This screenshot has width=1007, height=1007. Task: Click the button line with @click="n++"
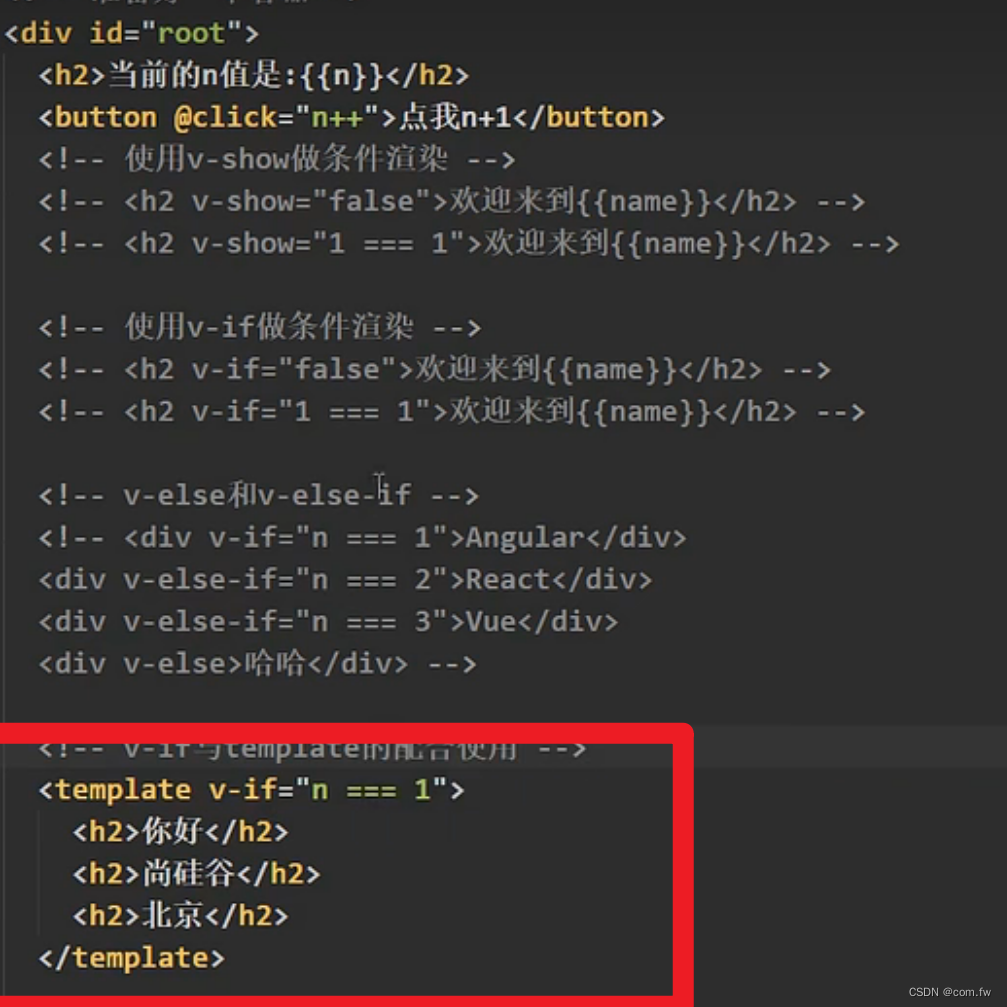click(351, 118)
